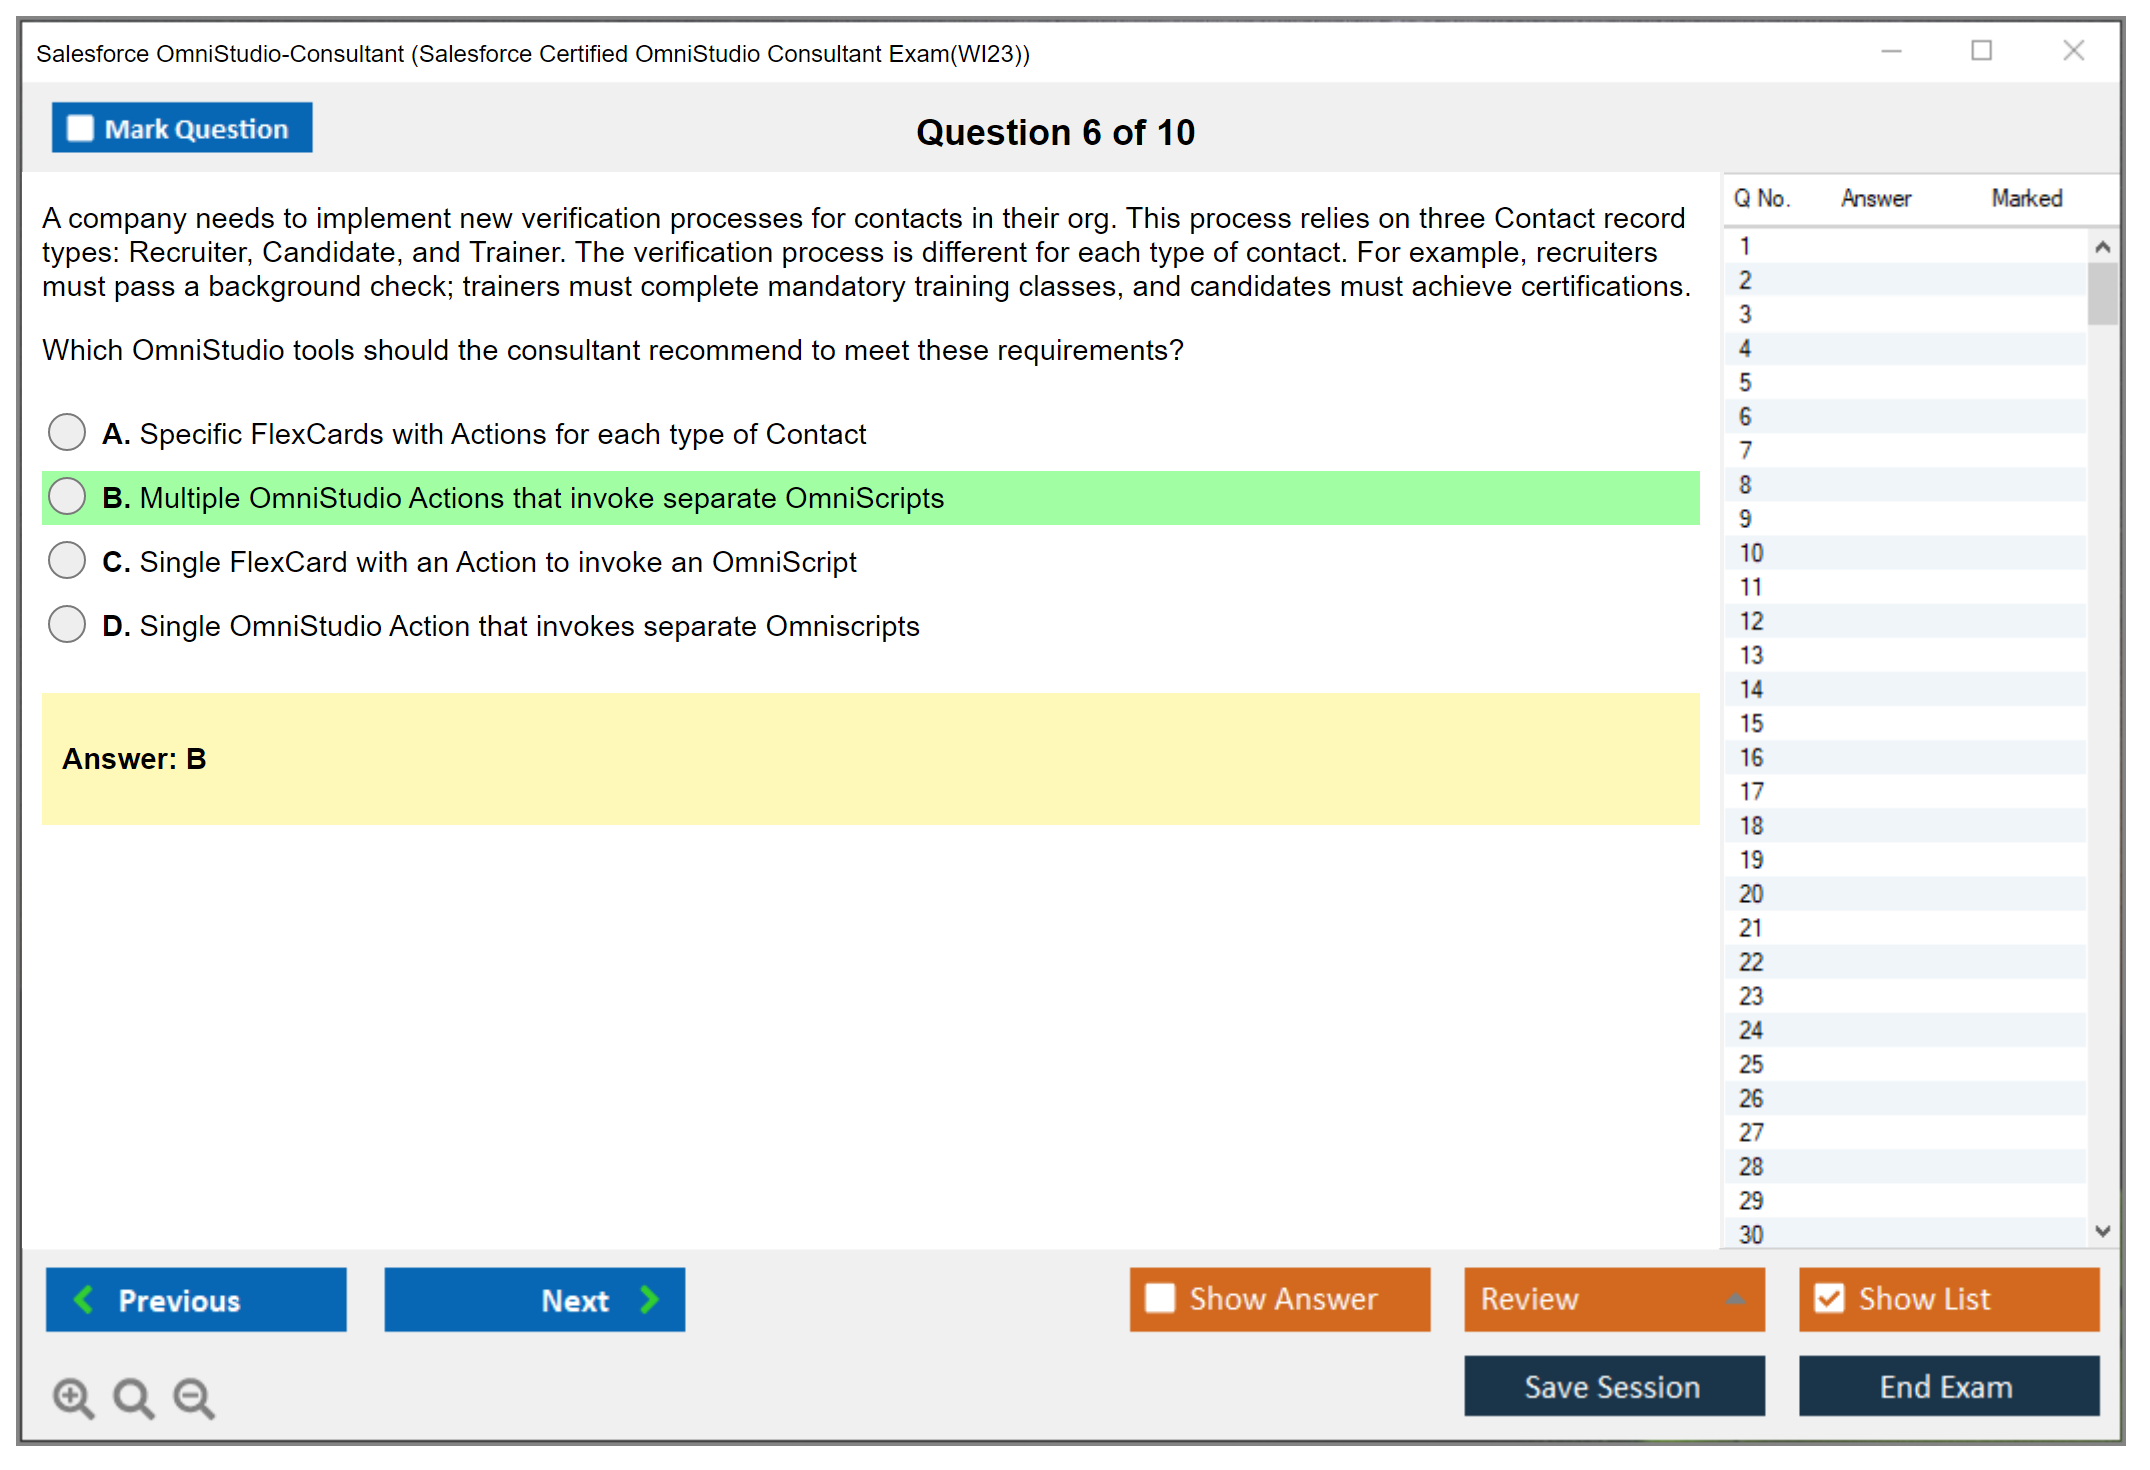Choose option C Single FlexCard radio button

(x=67, y=561)
